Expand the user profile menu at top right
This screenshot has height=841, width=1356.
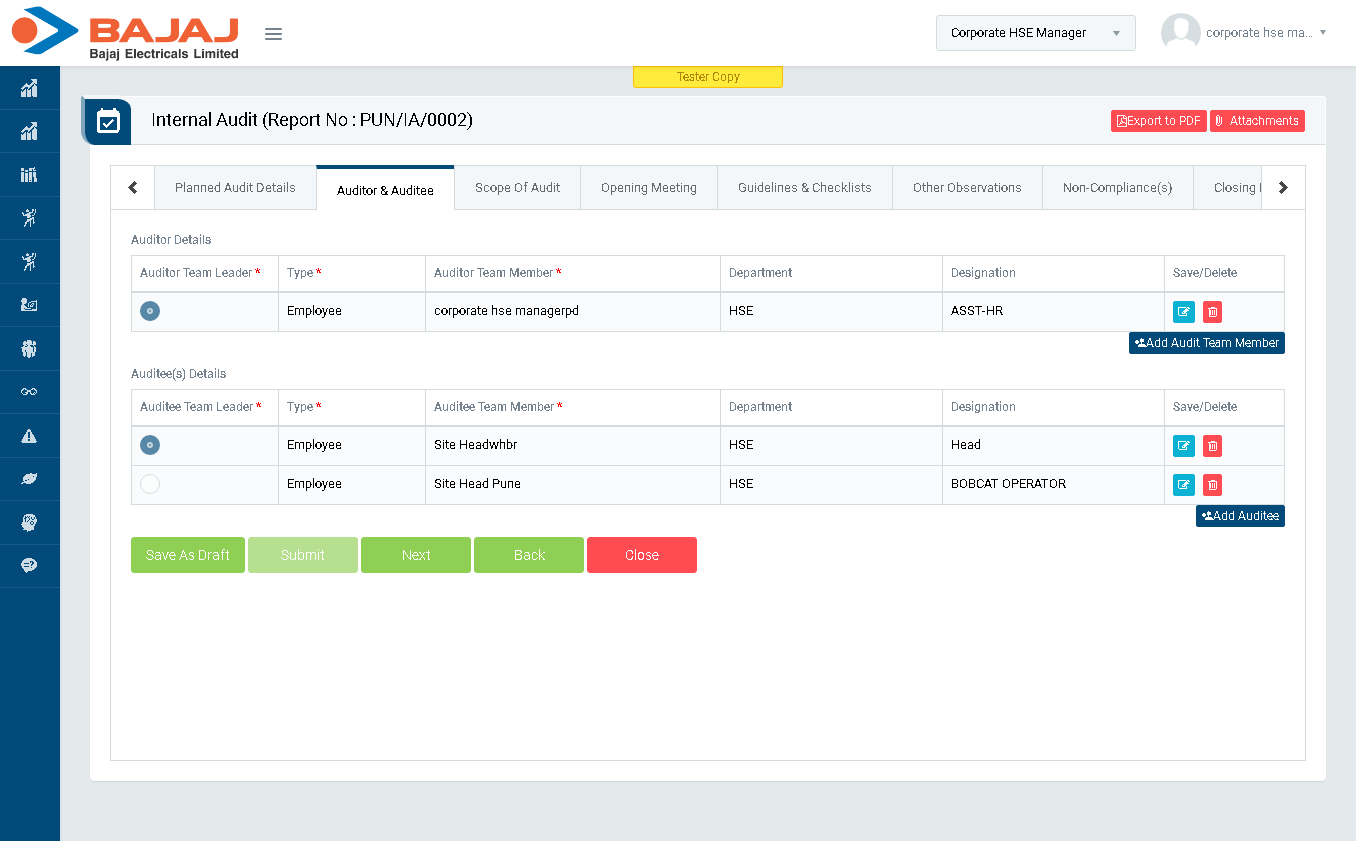tap(1245, 33)
